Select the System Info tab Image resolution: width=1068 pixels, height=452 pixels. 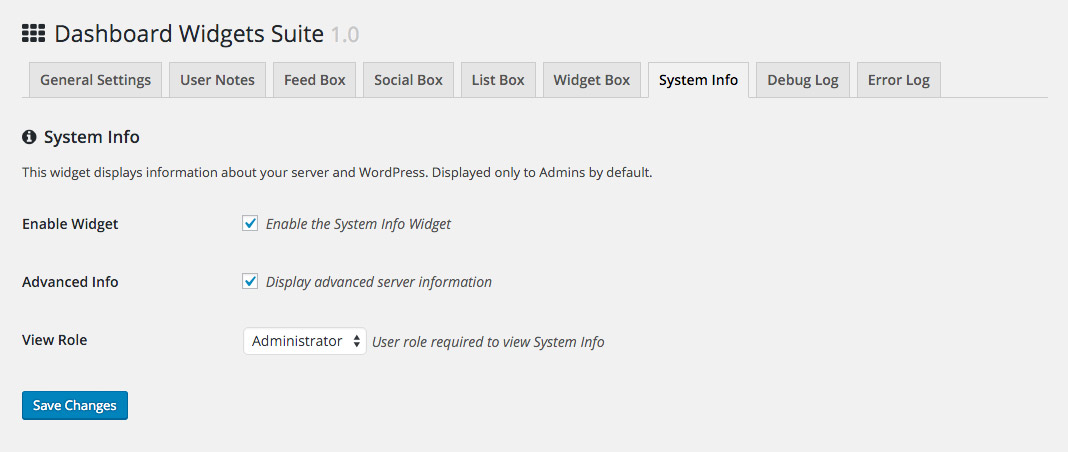pos(698,80)
